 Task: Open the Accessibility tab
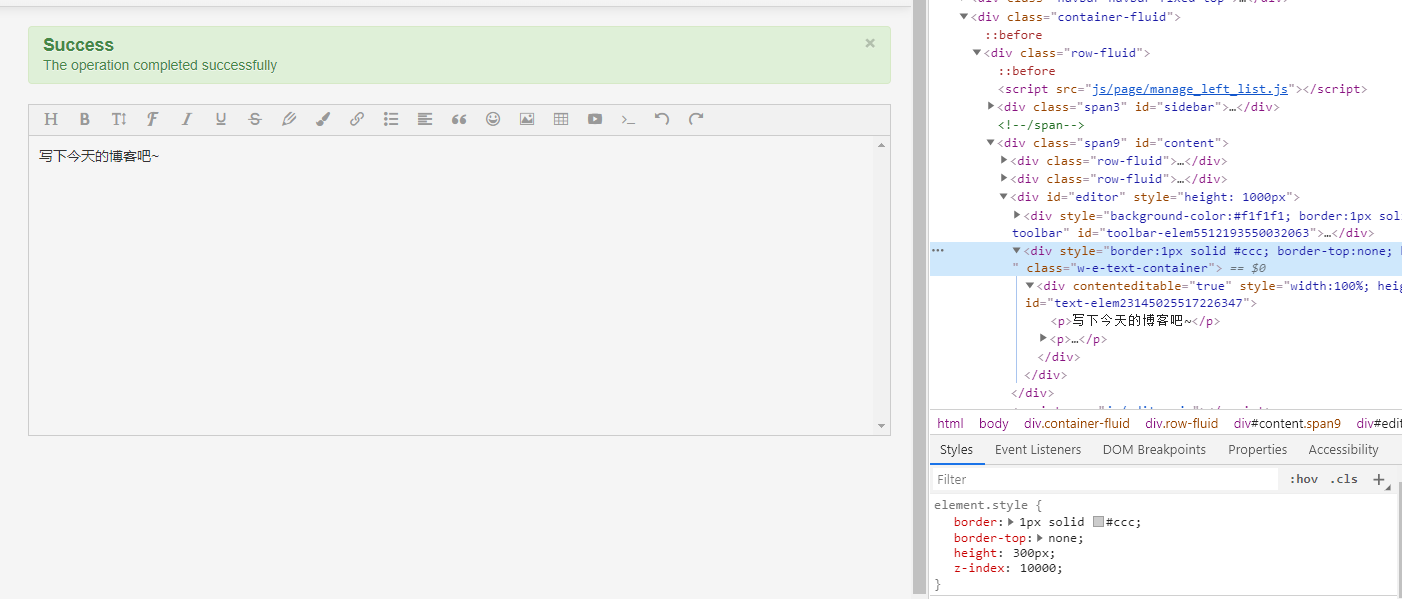1343,450
